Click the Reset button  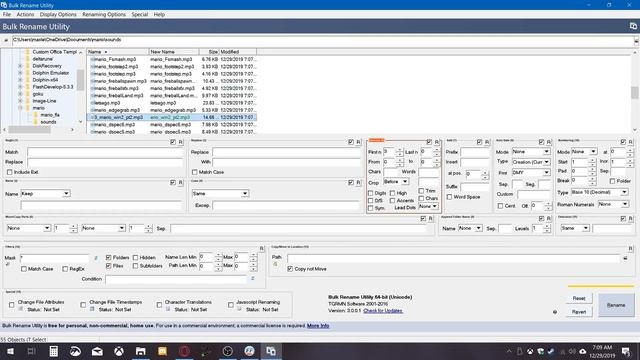point(579,298)
